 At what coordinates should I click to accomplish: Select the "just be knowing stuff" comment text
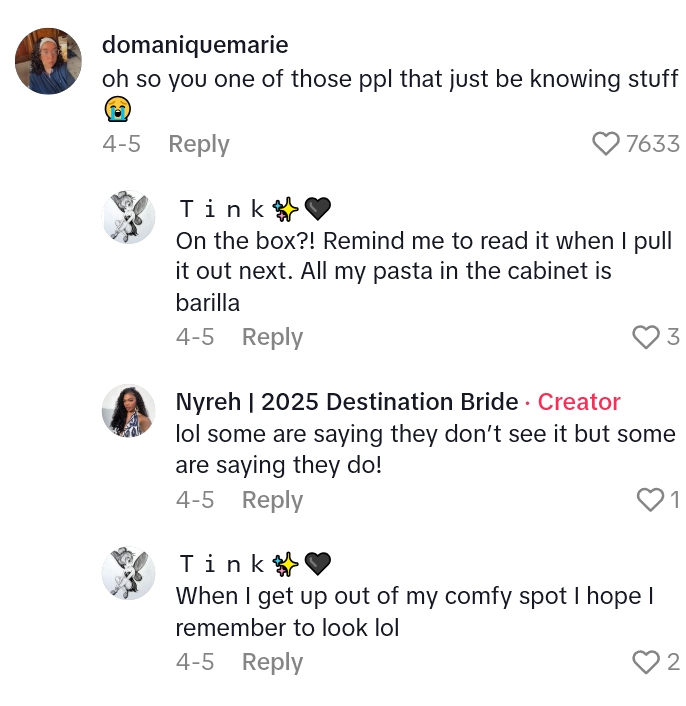[390, 79]
